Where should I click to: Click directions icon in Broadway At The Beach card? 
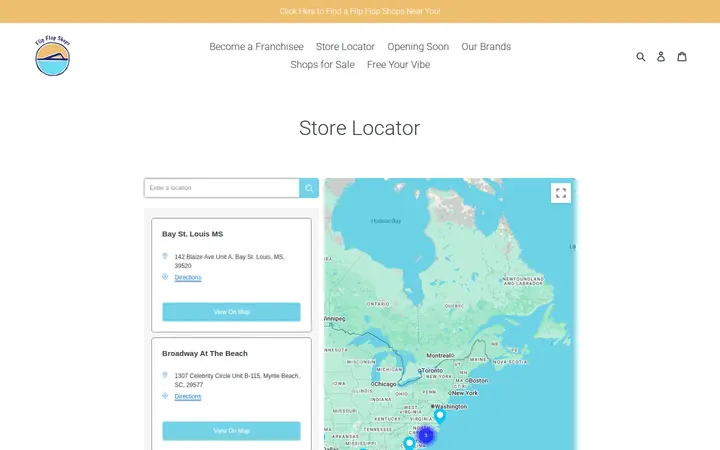165,395
